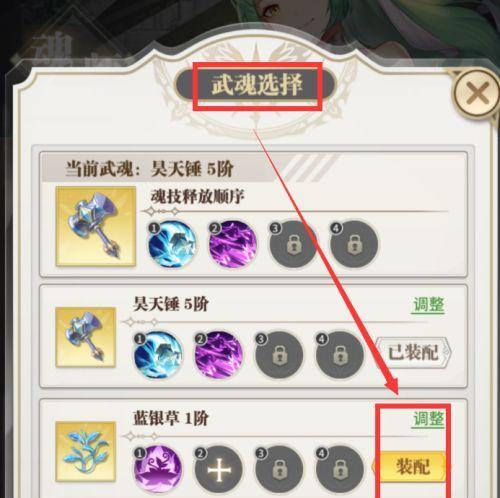The image size is (500, 498).
Task: Click 调整 link for 蓝银草 1阶
Action: tap(429, 419)
